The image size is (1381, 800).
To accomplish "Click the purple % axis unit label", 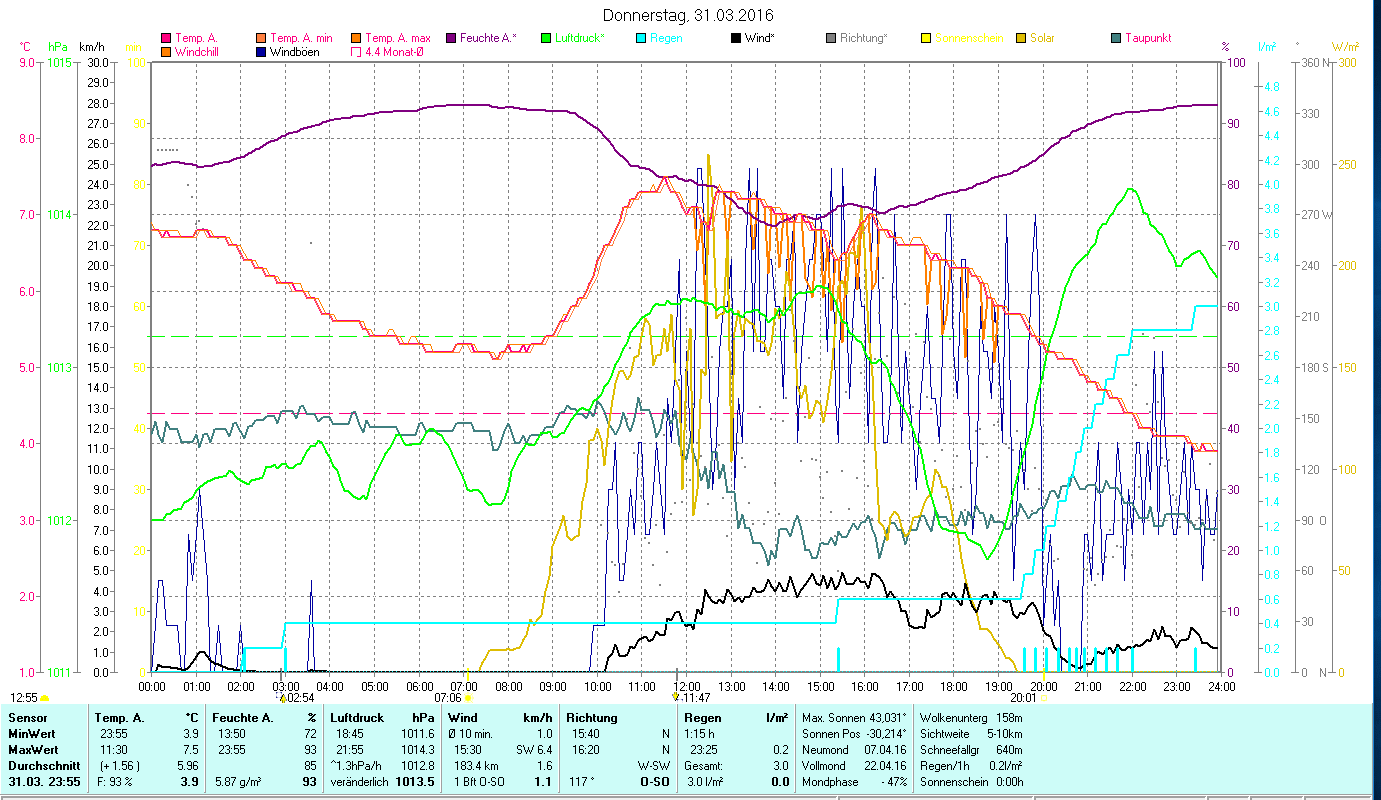I will tap(1225, 47).
